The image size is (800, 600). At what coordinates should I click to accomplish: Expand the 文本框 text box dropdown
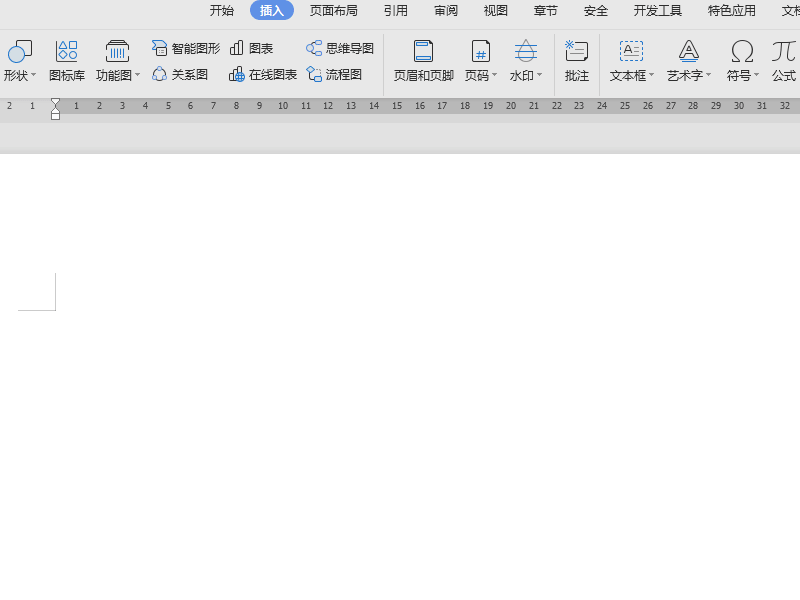(632, 75)
